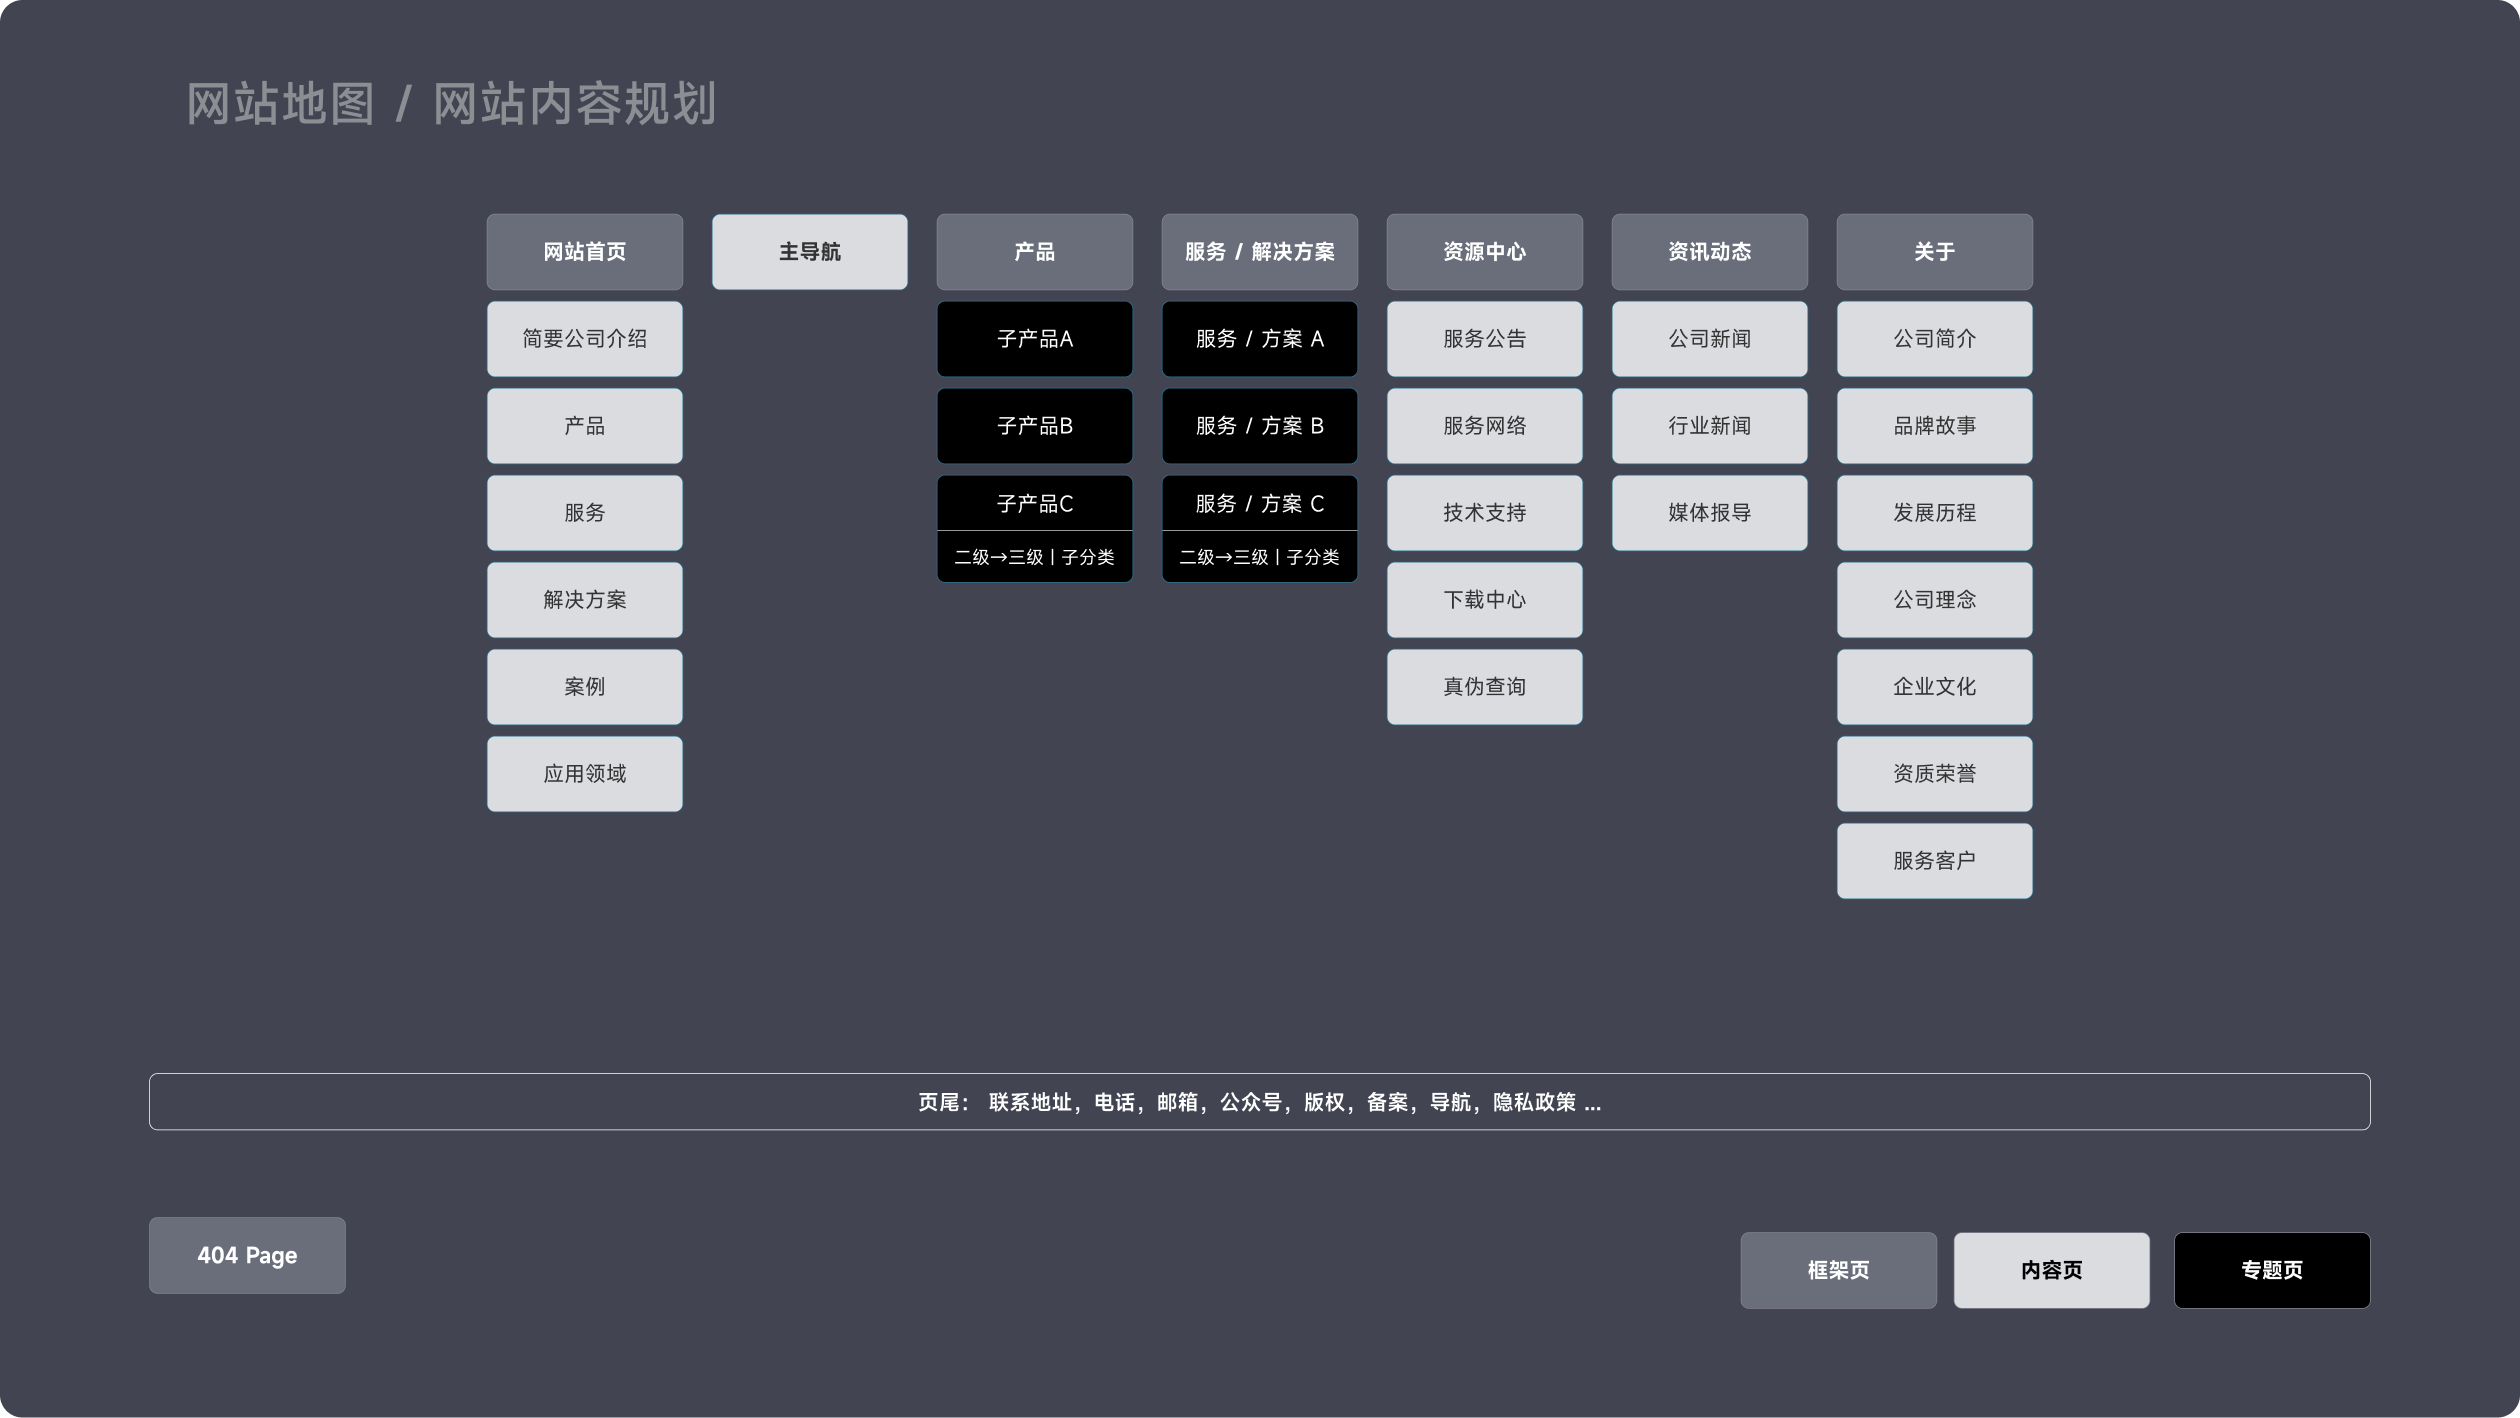Click the 技术支持 node

[1484, 512]
